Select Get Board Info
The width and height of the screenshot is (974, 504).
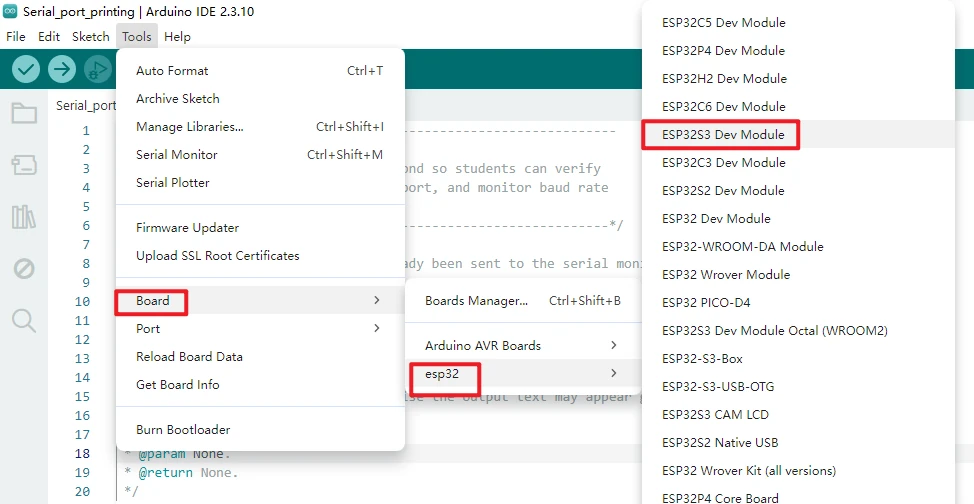(x=260, y=385)
